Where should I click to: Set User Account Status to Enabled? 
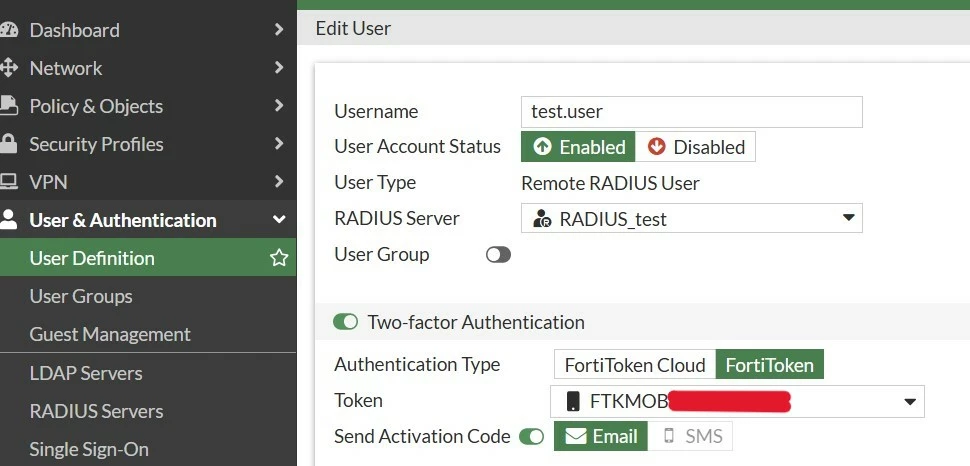(578, 147)
